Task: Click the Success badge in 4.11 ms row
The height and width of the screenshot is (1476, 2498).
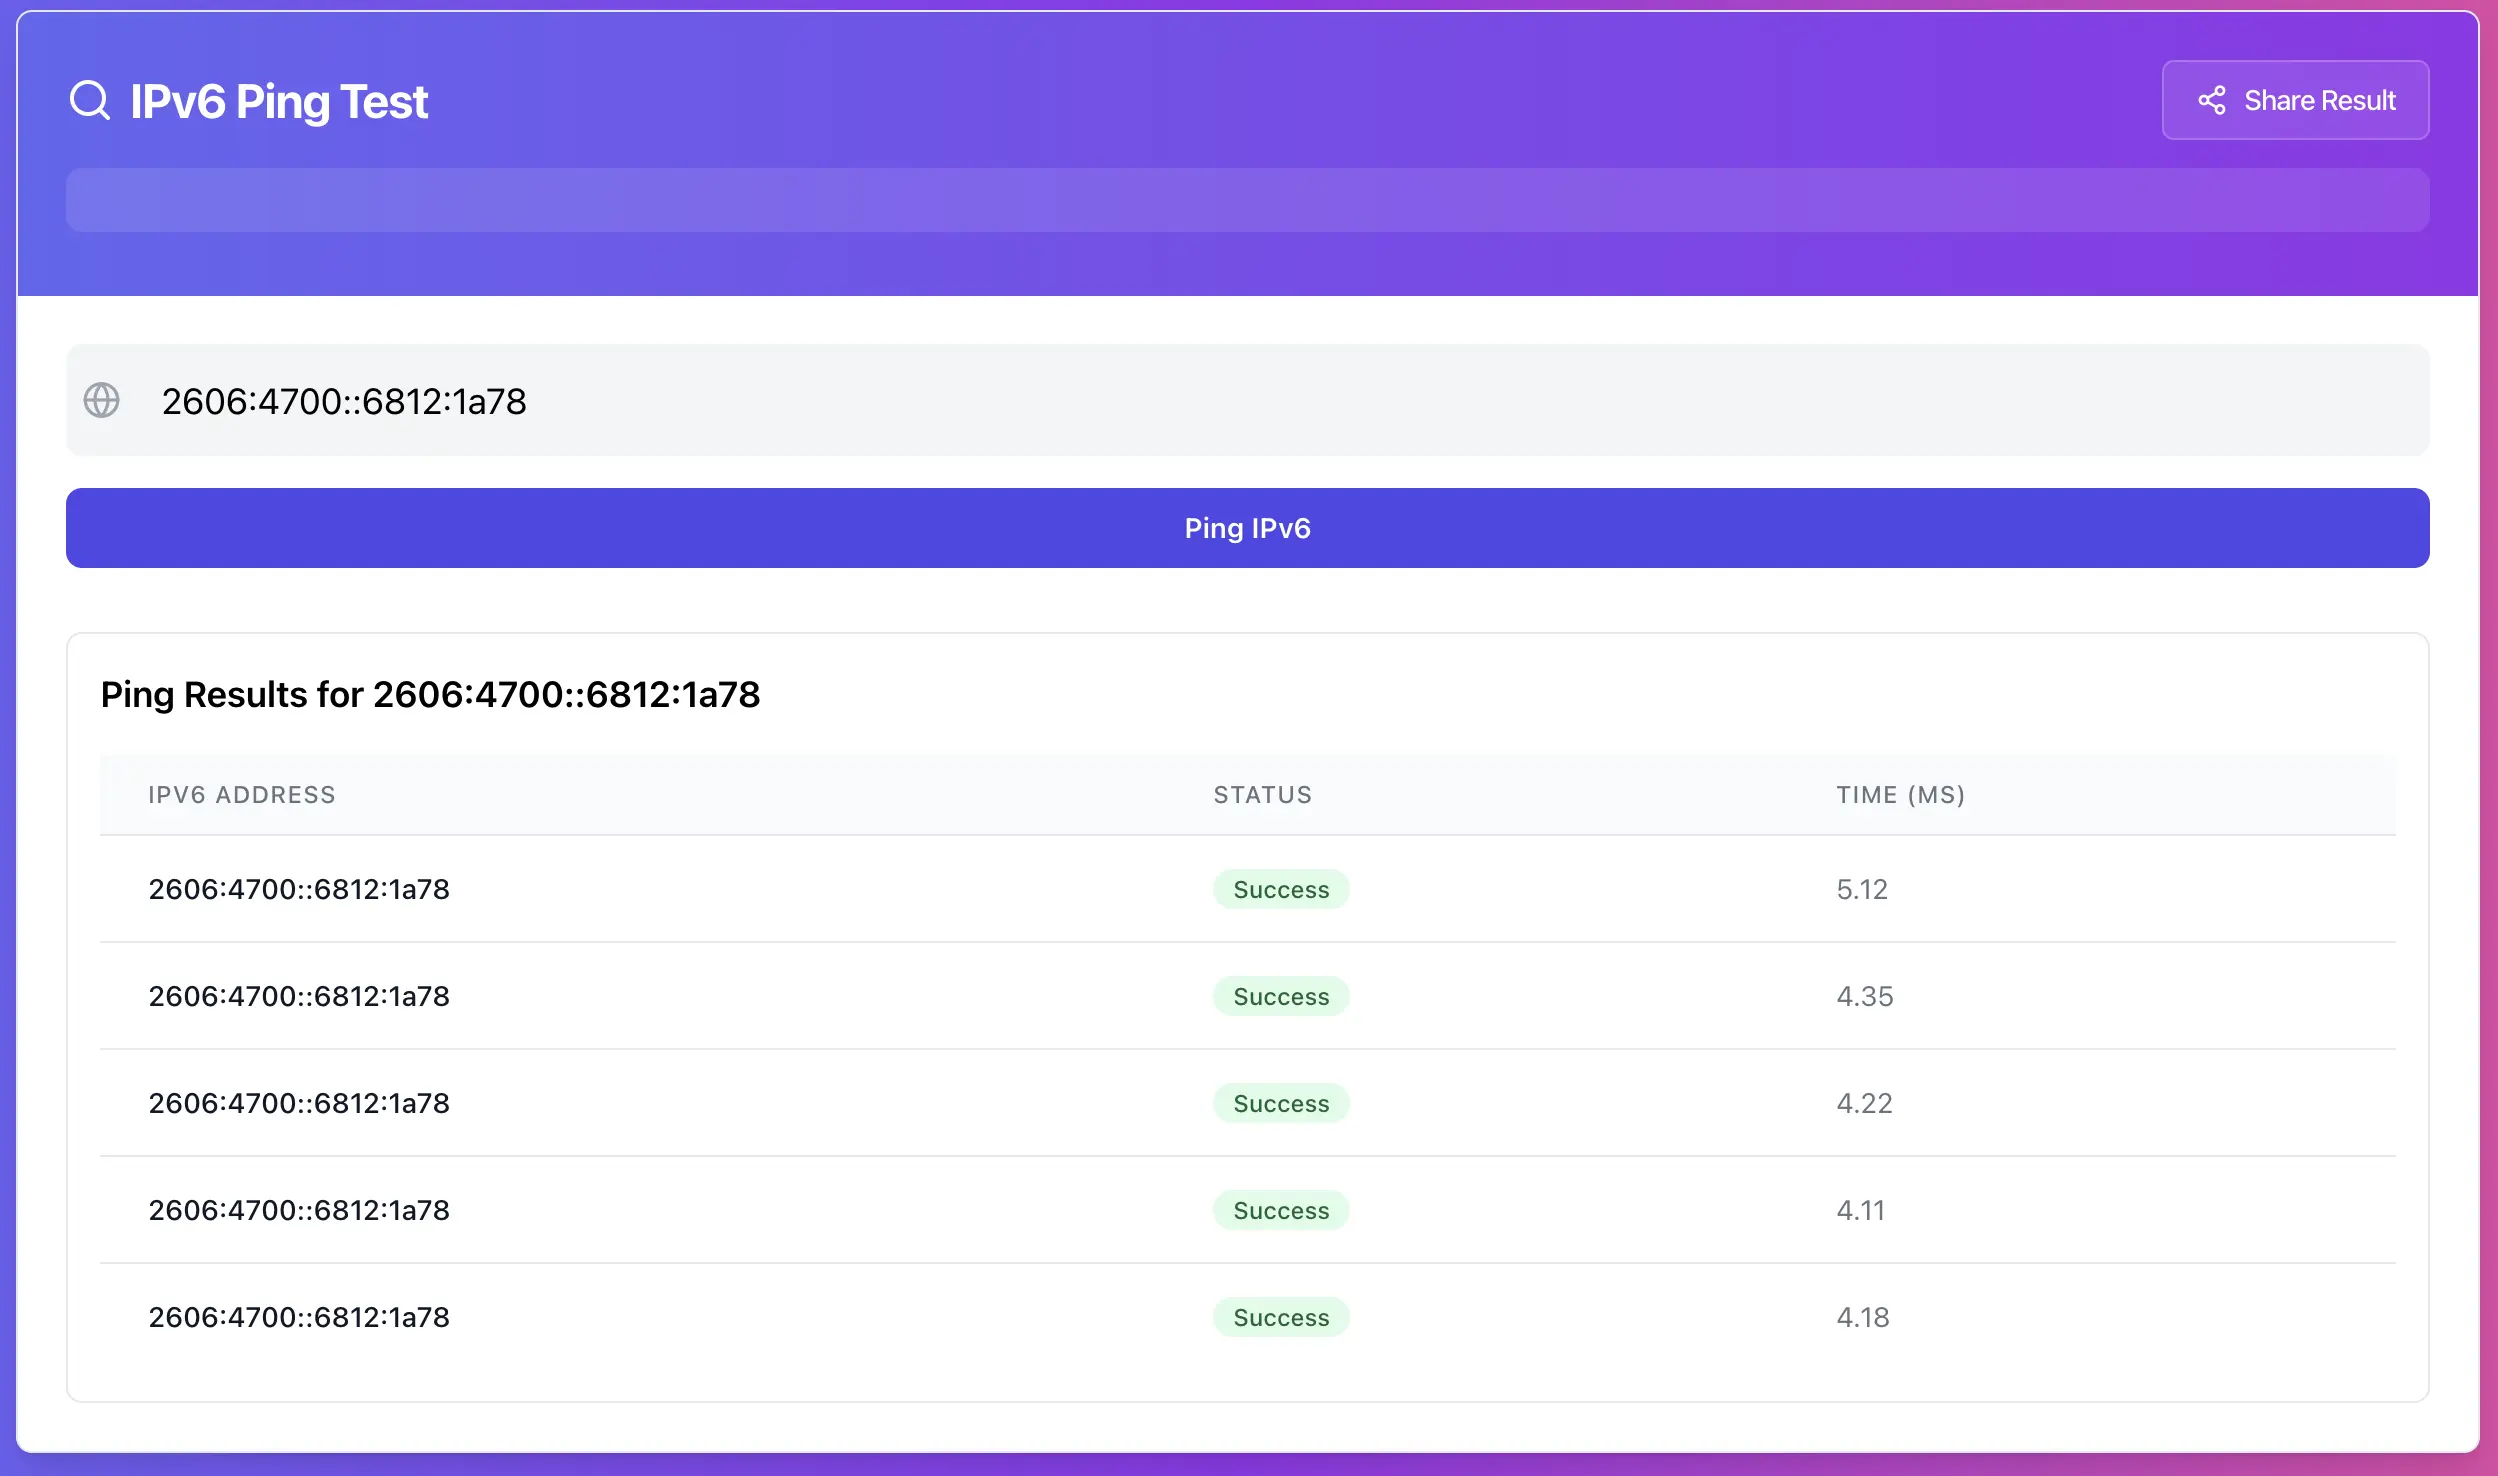Action: coord(1281,1211)
